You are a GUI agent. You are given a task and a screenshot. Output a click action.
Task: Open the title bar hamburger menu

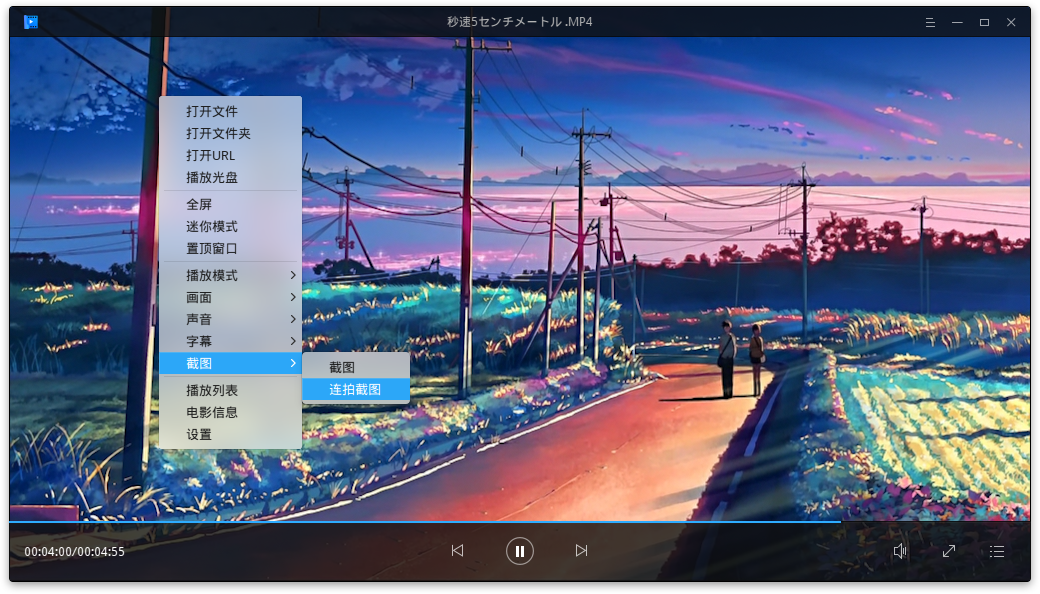point(930,23)
